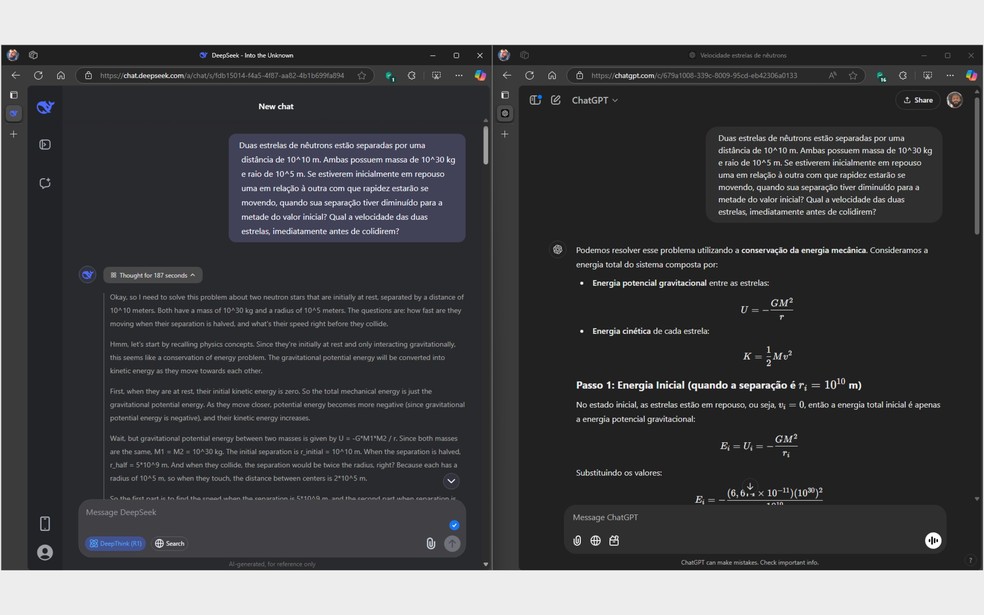Activate ChatGPT voice mode icon
984x615 pixels.
pyautogui.click(x=931, y=540)
